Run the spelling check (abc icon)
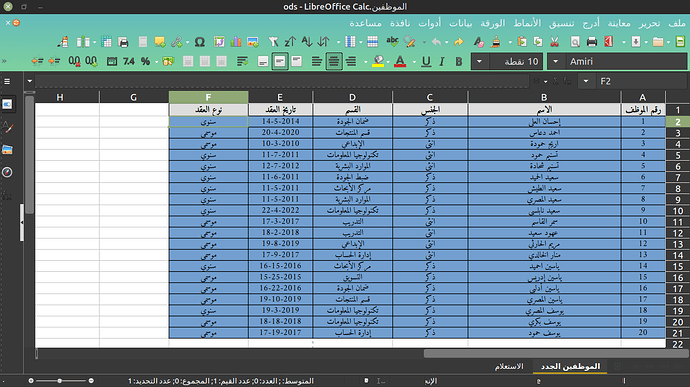Viewport: 690px width, 387px height. [392, 42]
